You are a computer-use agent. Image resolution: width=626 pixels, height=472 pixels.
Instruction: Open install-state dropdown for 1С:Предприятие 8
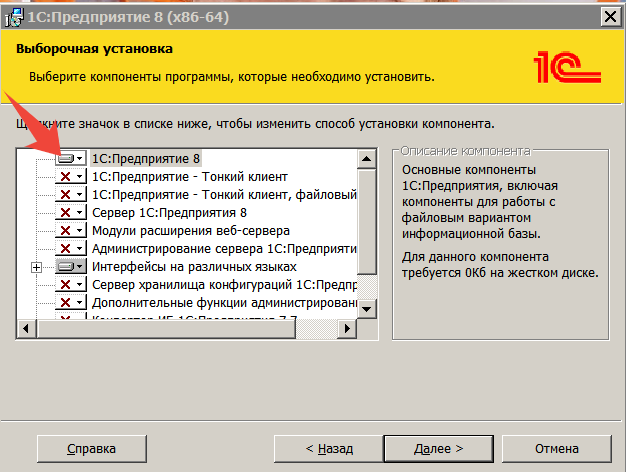[x=71, y=159]
